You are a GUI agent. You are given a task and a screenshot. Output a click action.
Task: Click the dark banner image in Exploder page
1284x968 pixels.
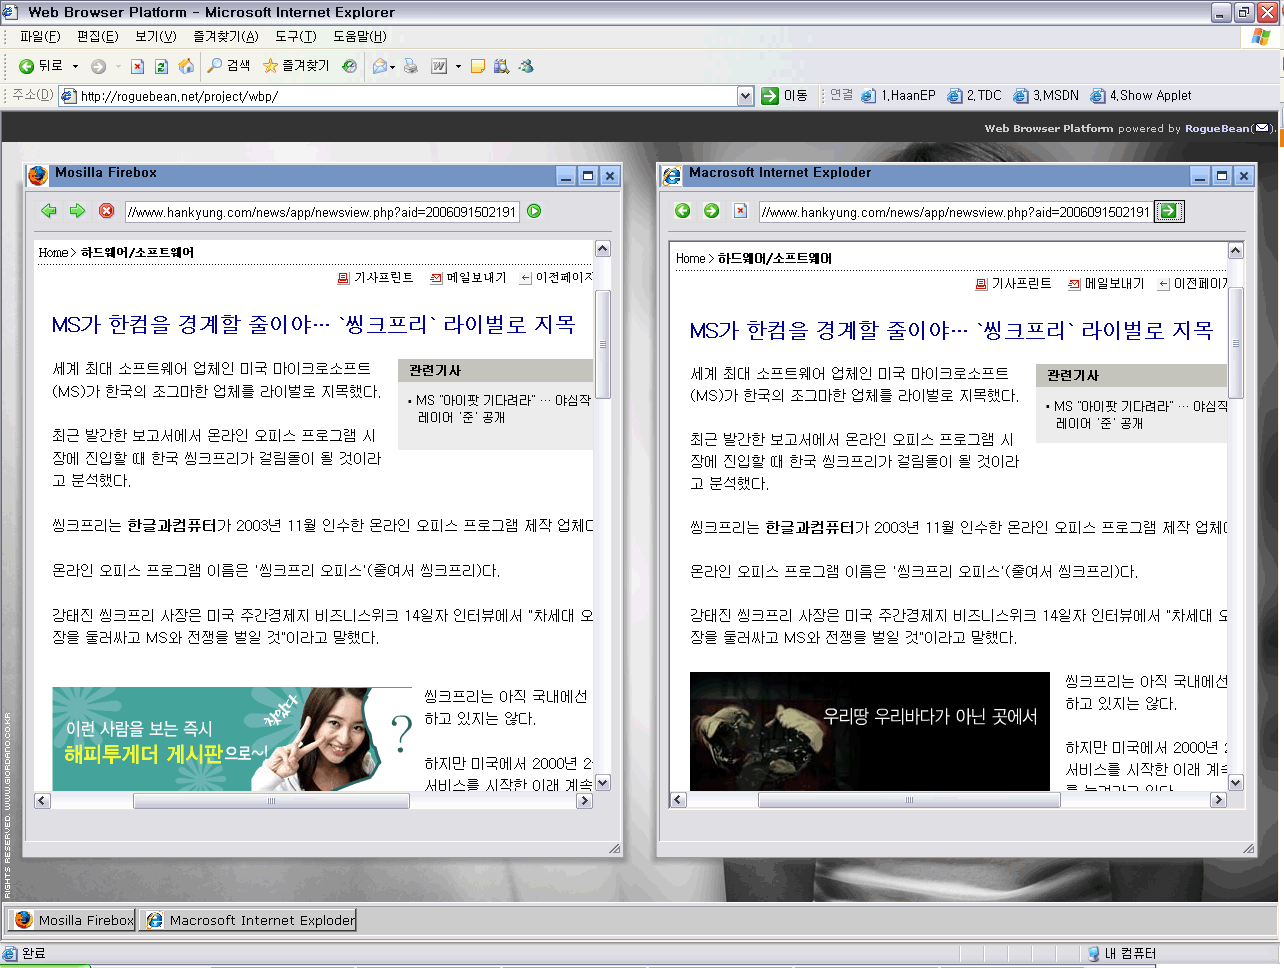pos(870,731)
